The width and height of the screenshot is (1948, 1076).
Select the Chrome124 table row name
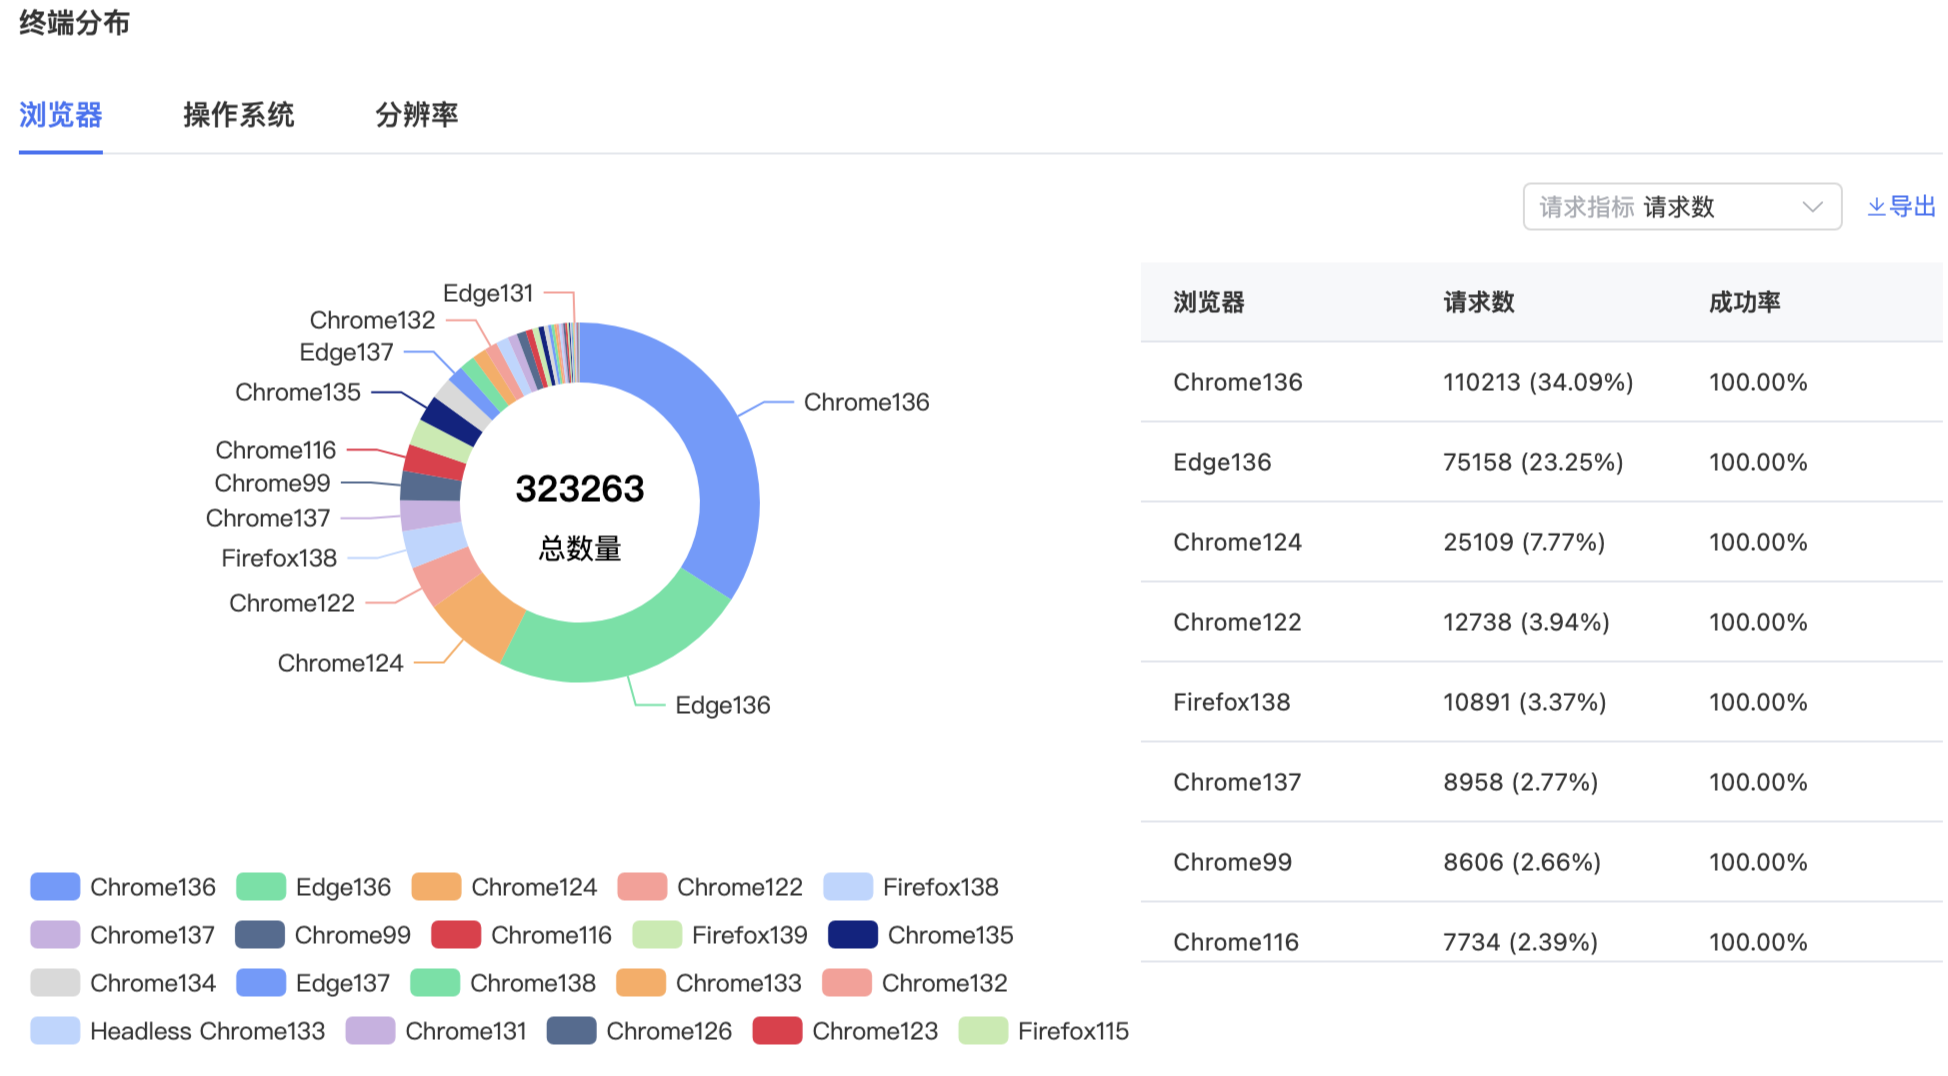1238,542
